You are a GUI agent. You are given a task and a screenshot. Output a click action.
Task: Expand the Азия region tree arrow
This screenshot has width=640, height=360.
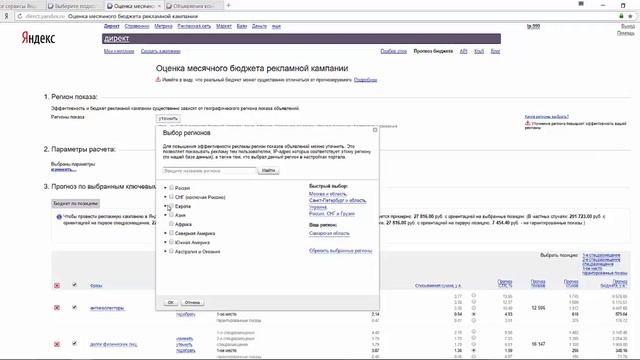165,215
